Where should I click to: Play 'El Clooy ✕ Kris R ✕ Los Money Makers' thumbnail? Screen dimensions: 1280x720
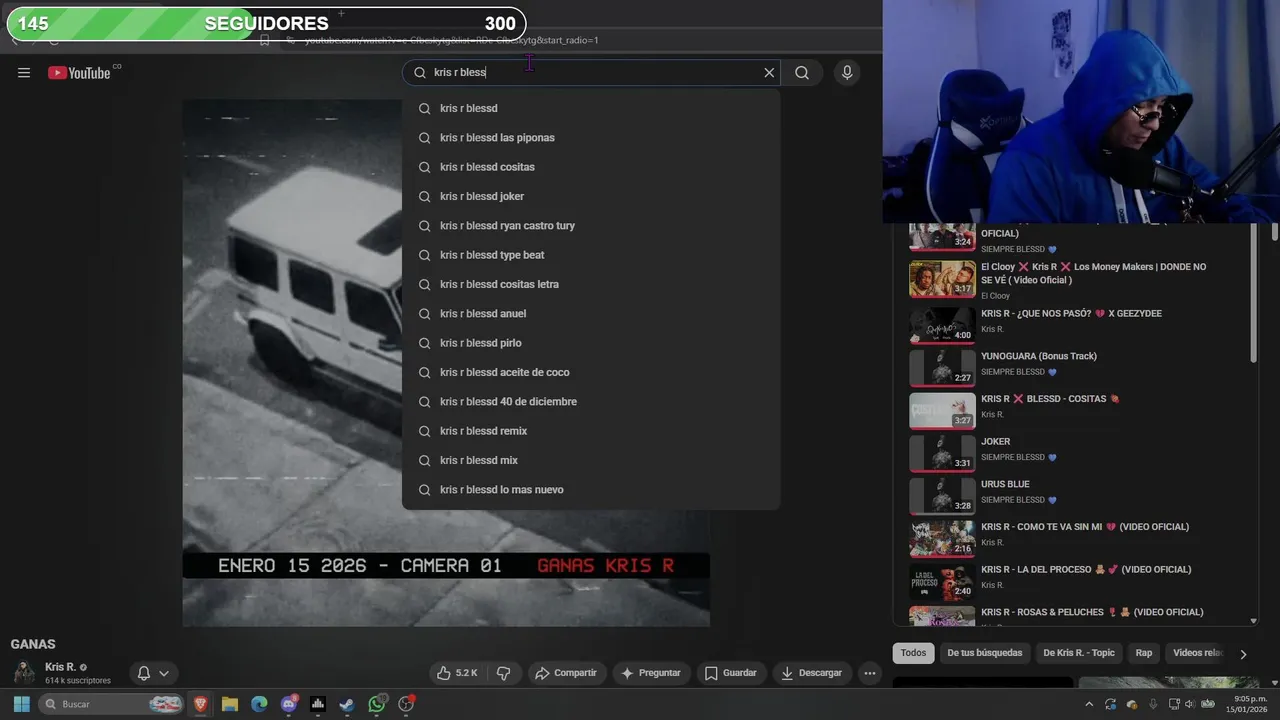(x=942, y=279)
